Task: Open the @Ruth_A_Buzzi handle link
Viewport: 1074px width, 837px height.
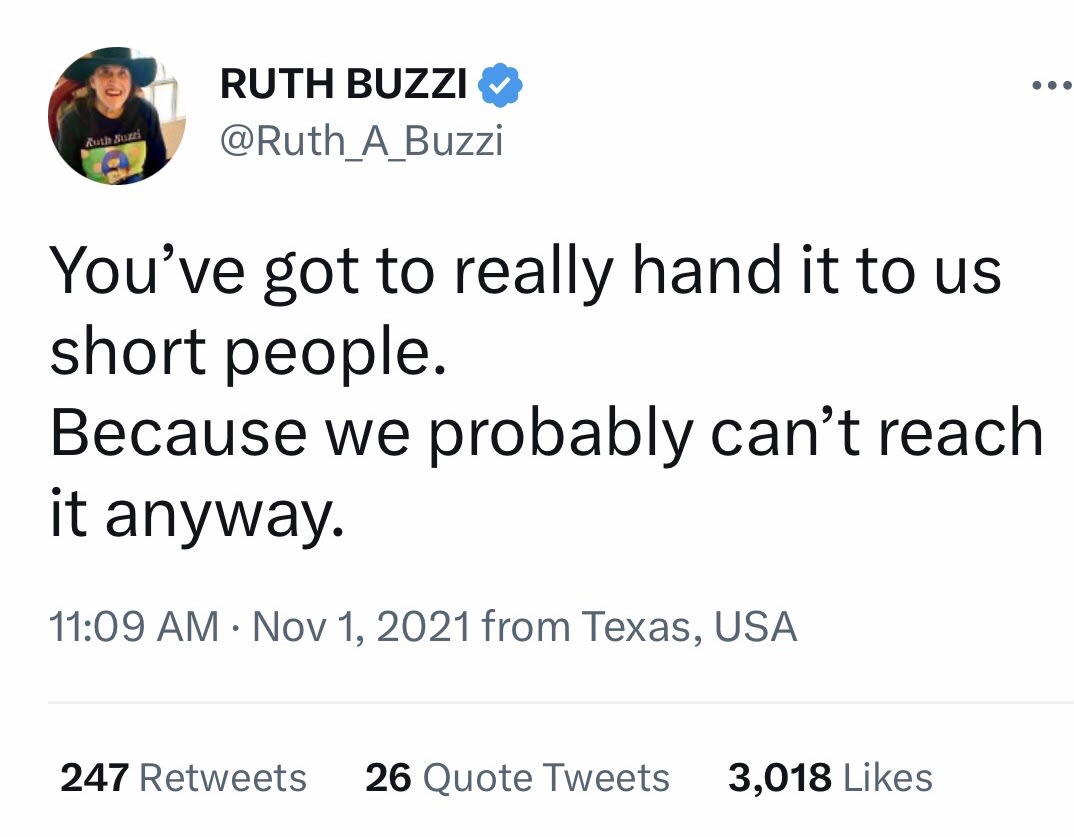Action: pyautogui.click(x=361, y=142)
